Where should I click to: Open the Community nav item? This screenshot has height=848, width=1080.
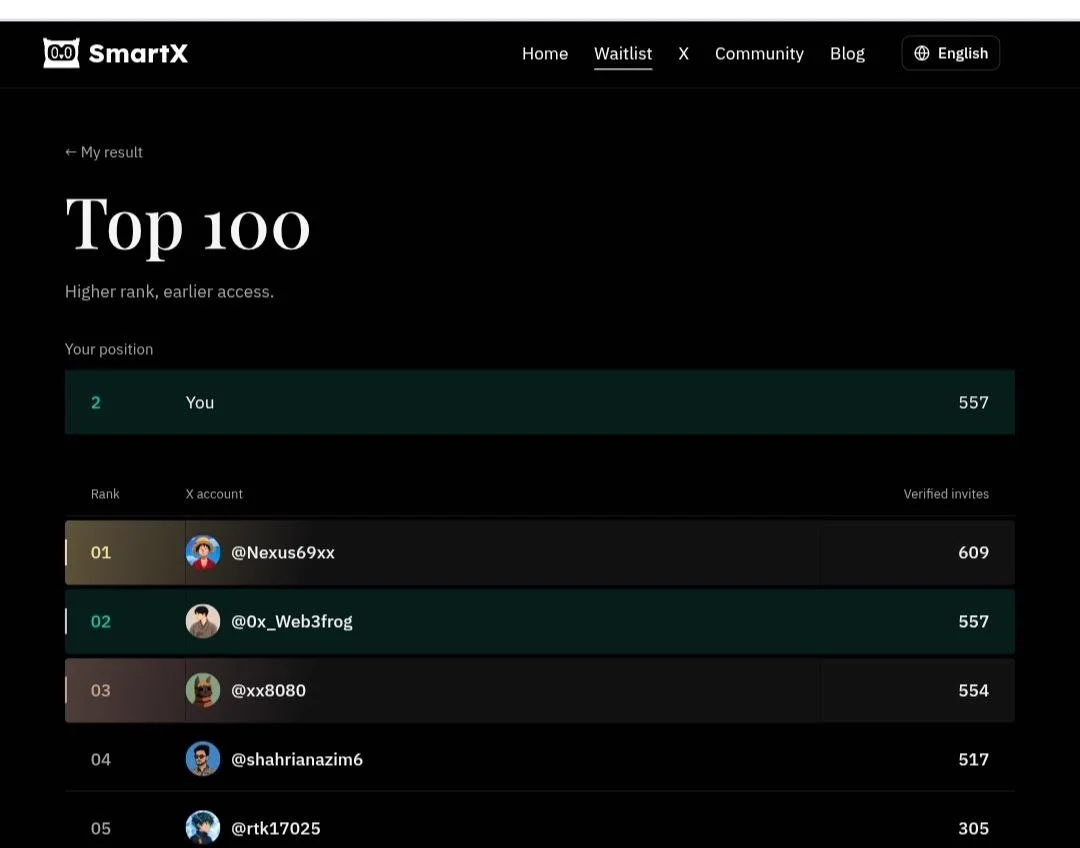(x=759, y=54)
